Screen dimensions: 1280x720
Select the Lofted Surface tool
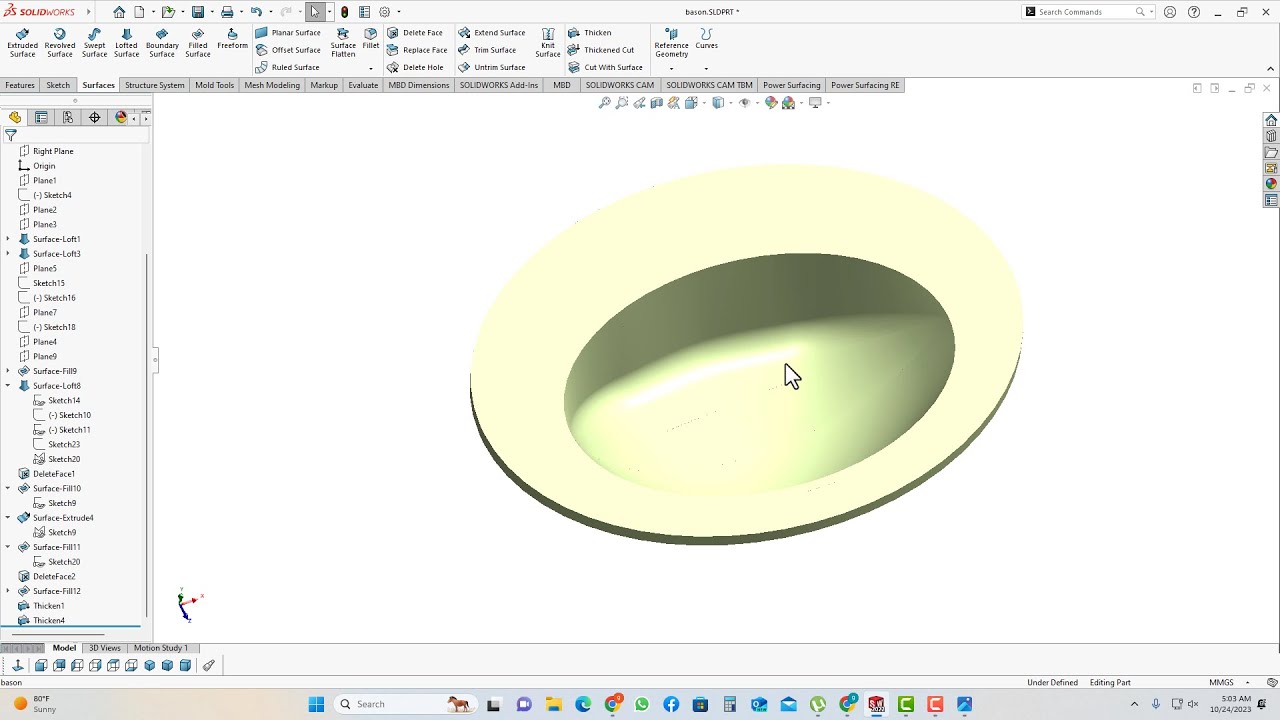click(126, 43)
